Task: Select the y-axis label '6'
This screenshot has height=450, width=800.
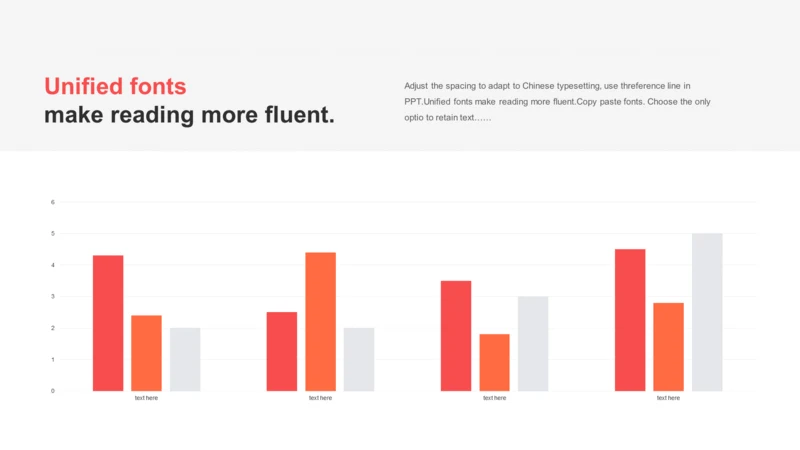Action: (x=53, y=203)
